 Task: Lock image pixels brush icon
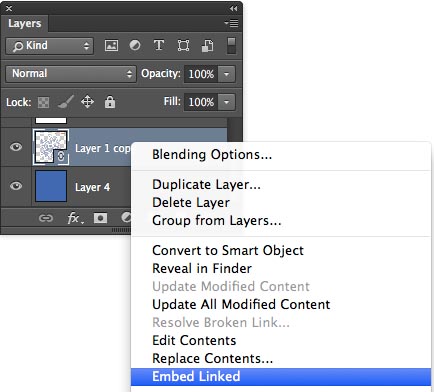tap(66, 102)
